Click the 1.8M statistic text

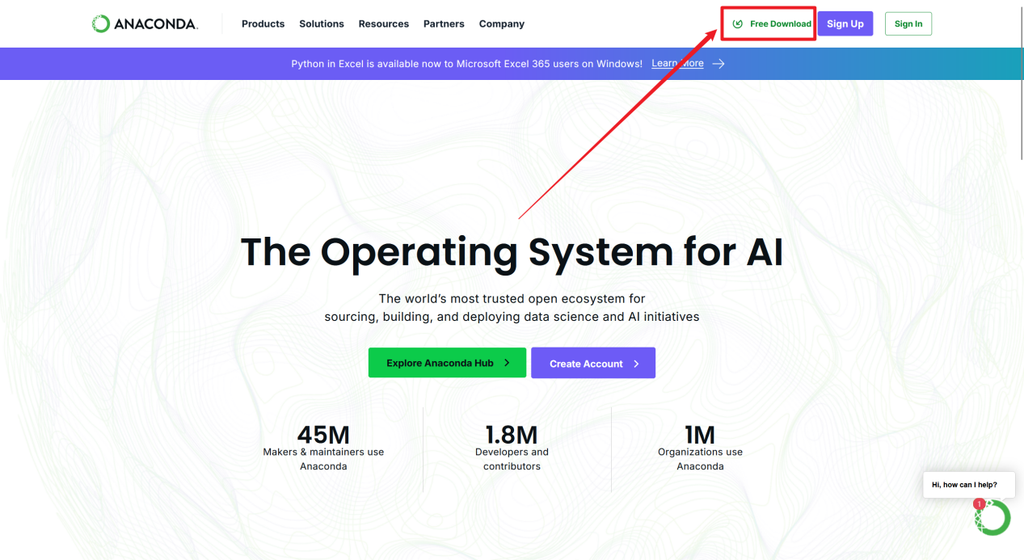click(x=511, y=435)
